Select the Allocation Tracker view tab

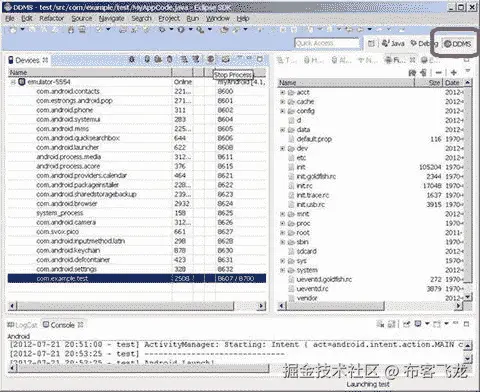point(341,60)
